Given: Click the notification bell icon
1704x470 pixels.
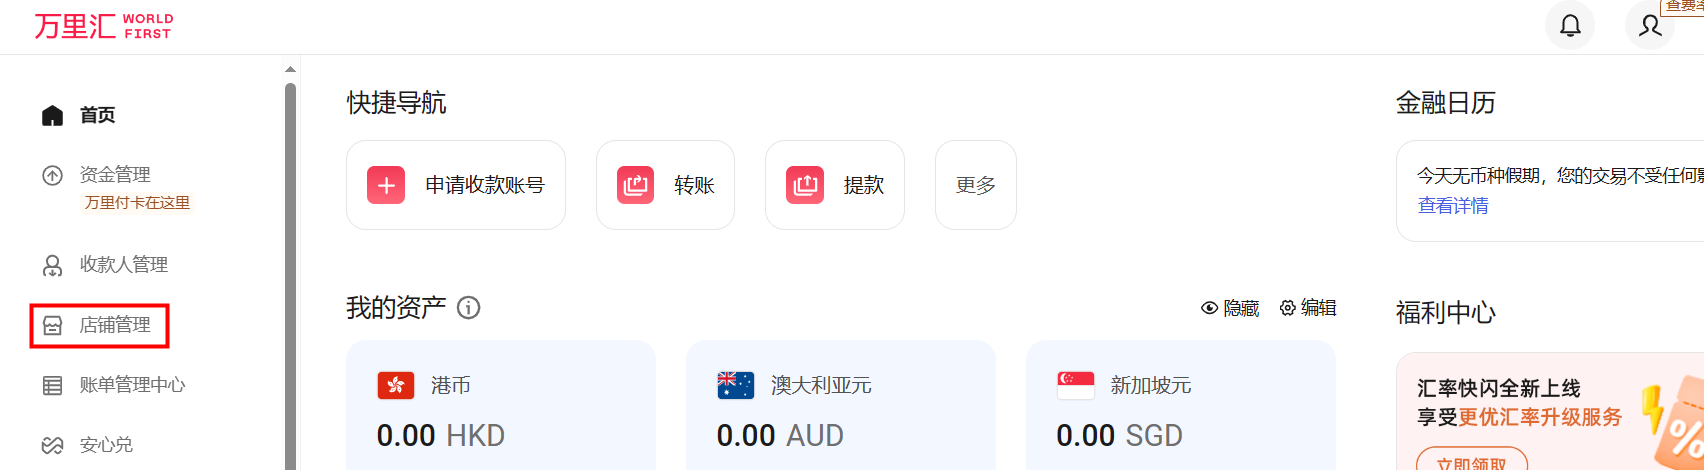Looking at the screenshot, I should click(x=1570, y=26).
